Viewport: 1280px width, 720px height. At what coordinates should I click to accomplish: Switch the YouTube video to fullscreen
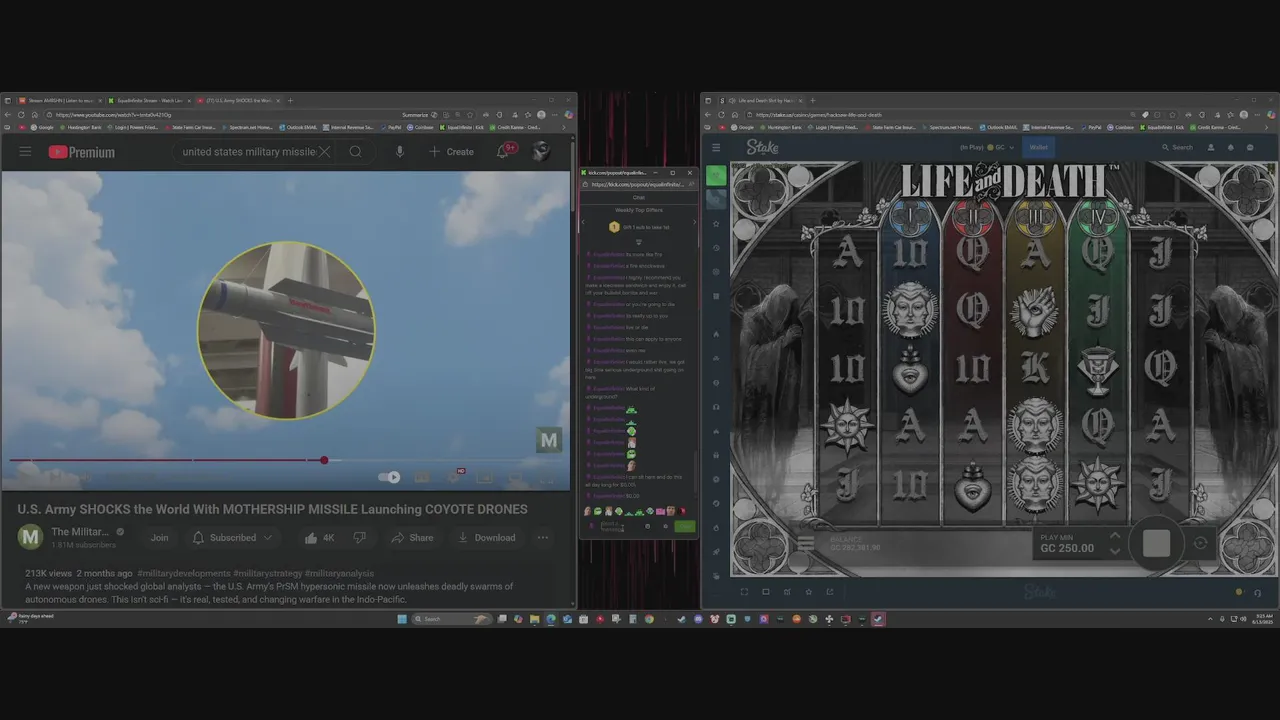click(x=547, y=477)
